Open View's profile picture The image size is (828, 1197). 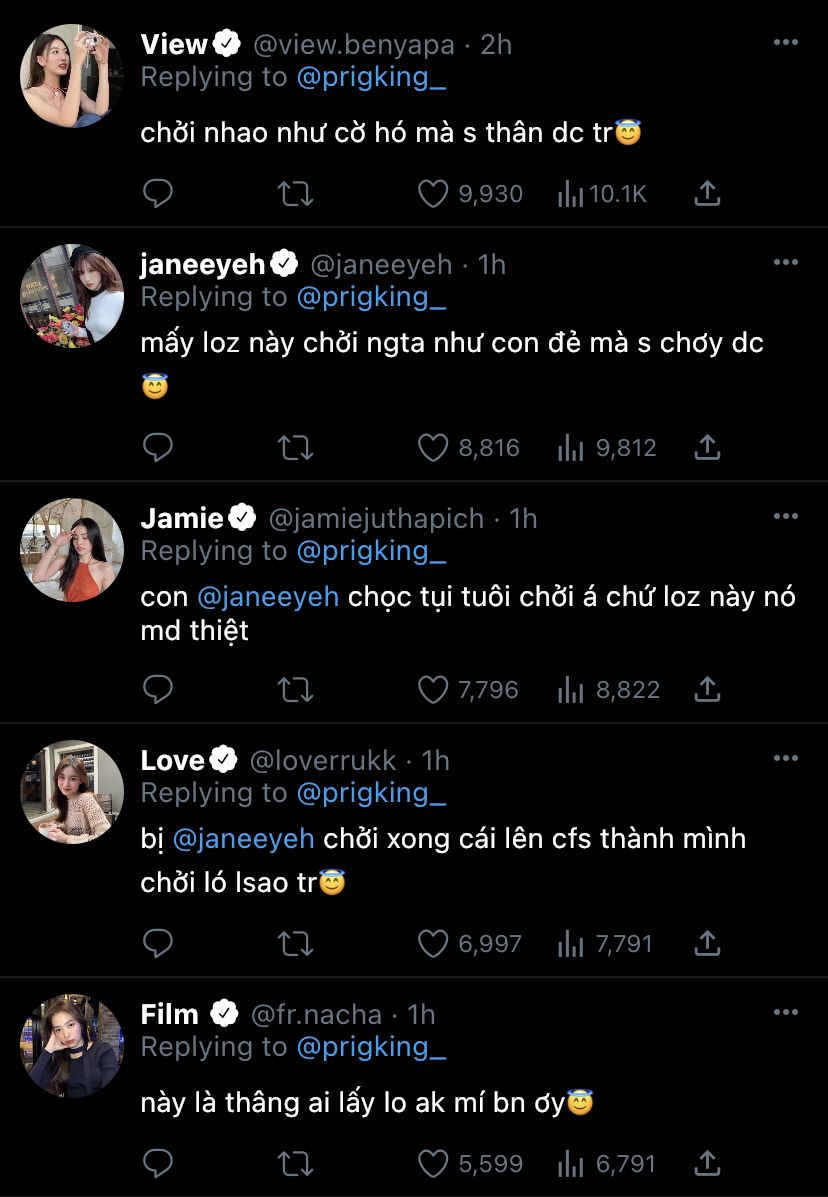pos(72,76)
